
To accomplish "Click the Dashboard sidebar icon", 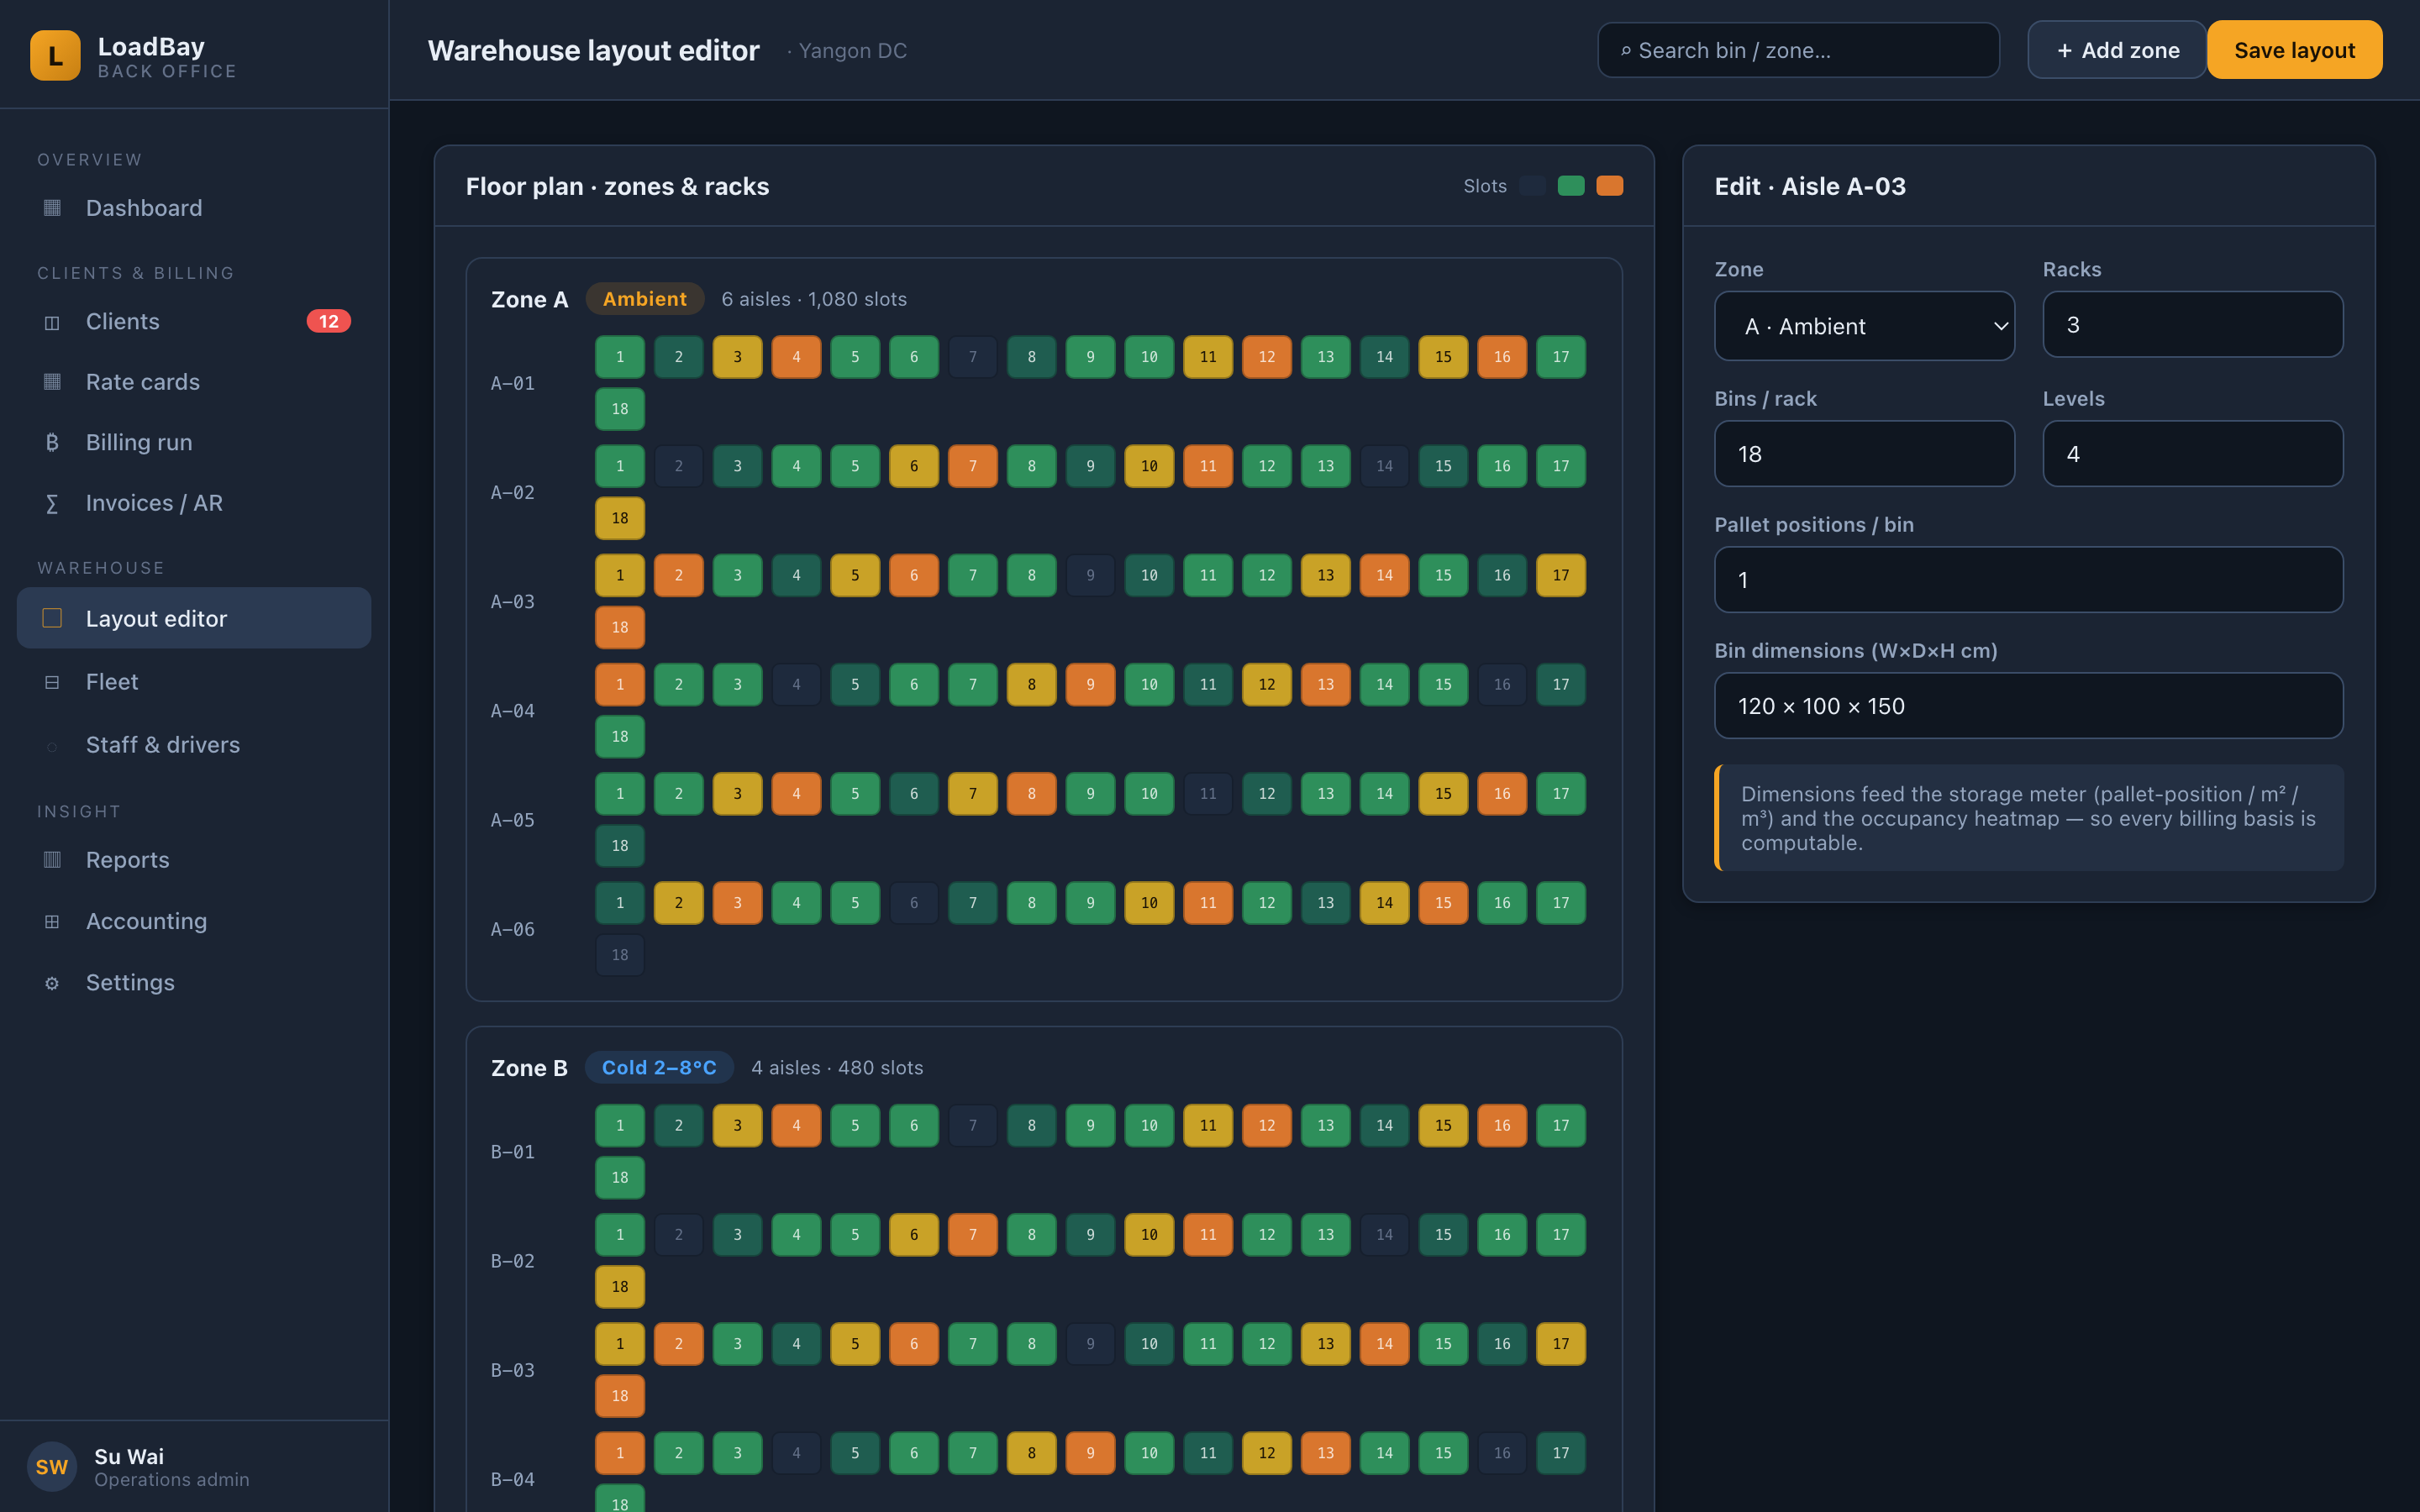I will pyautogui.click(x=52, y=208).
